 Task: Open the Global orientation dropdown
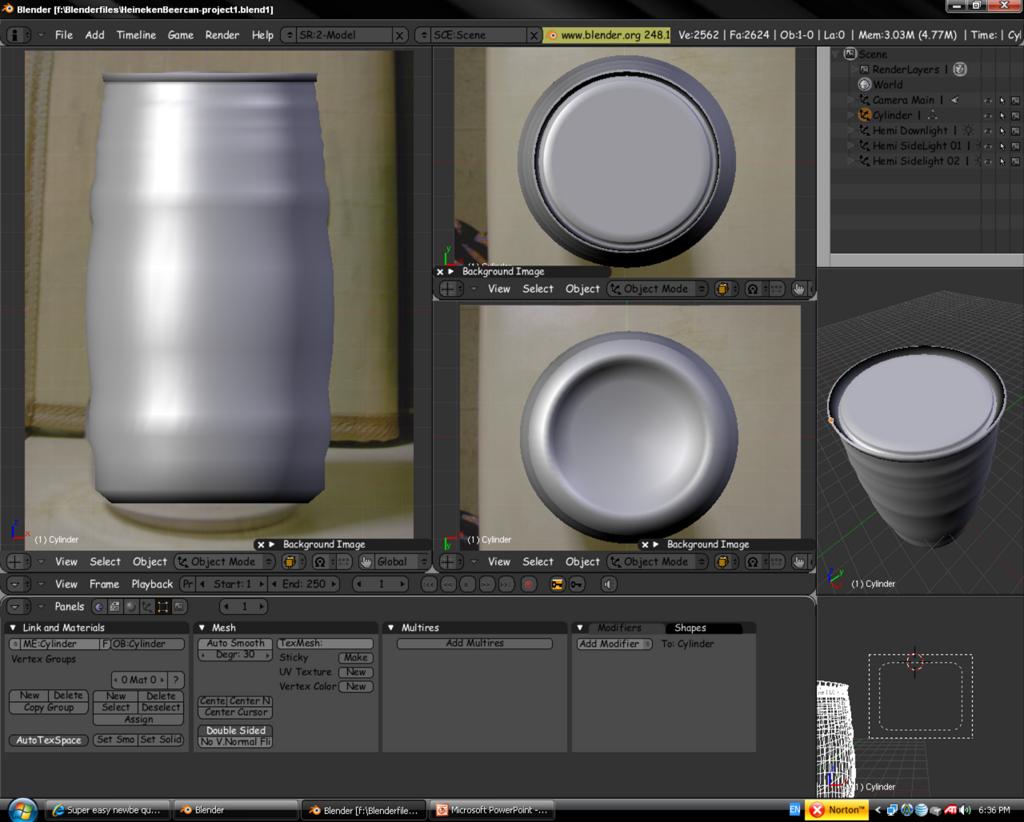402,561
